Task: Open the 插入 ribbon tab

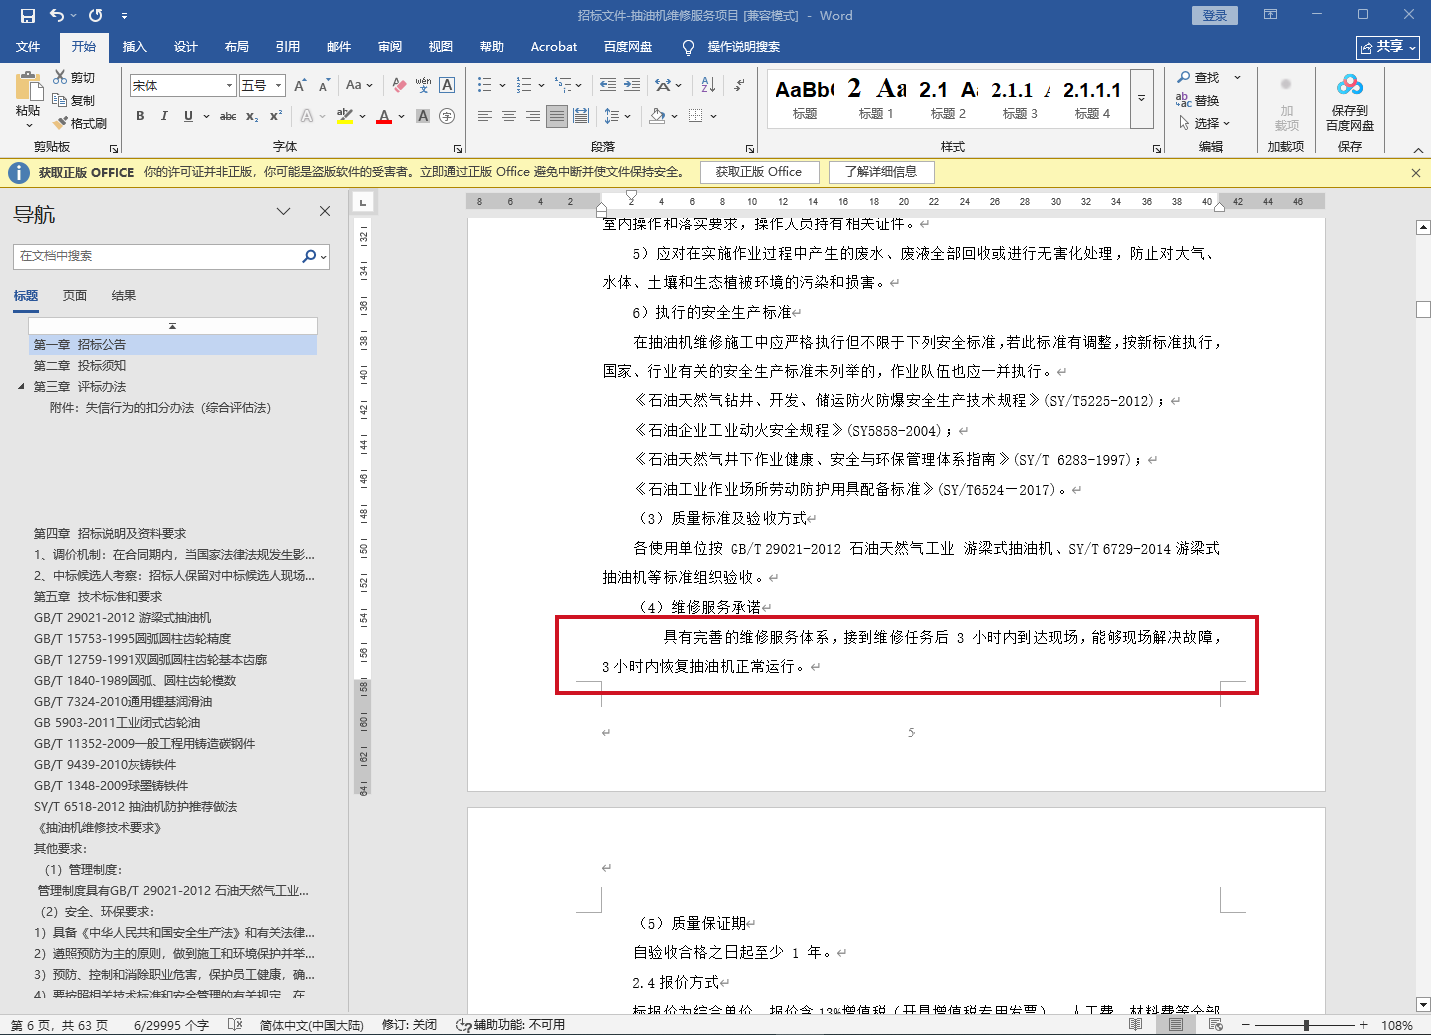Action: pyautogui.click(x=134, y=47)
